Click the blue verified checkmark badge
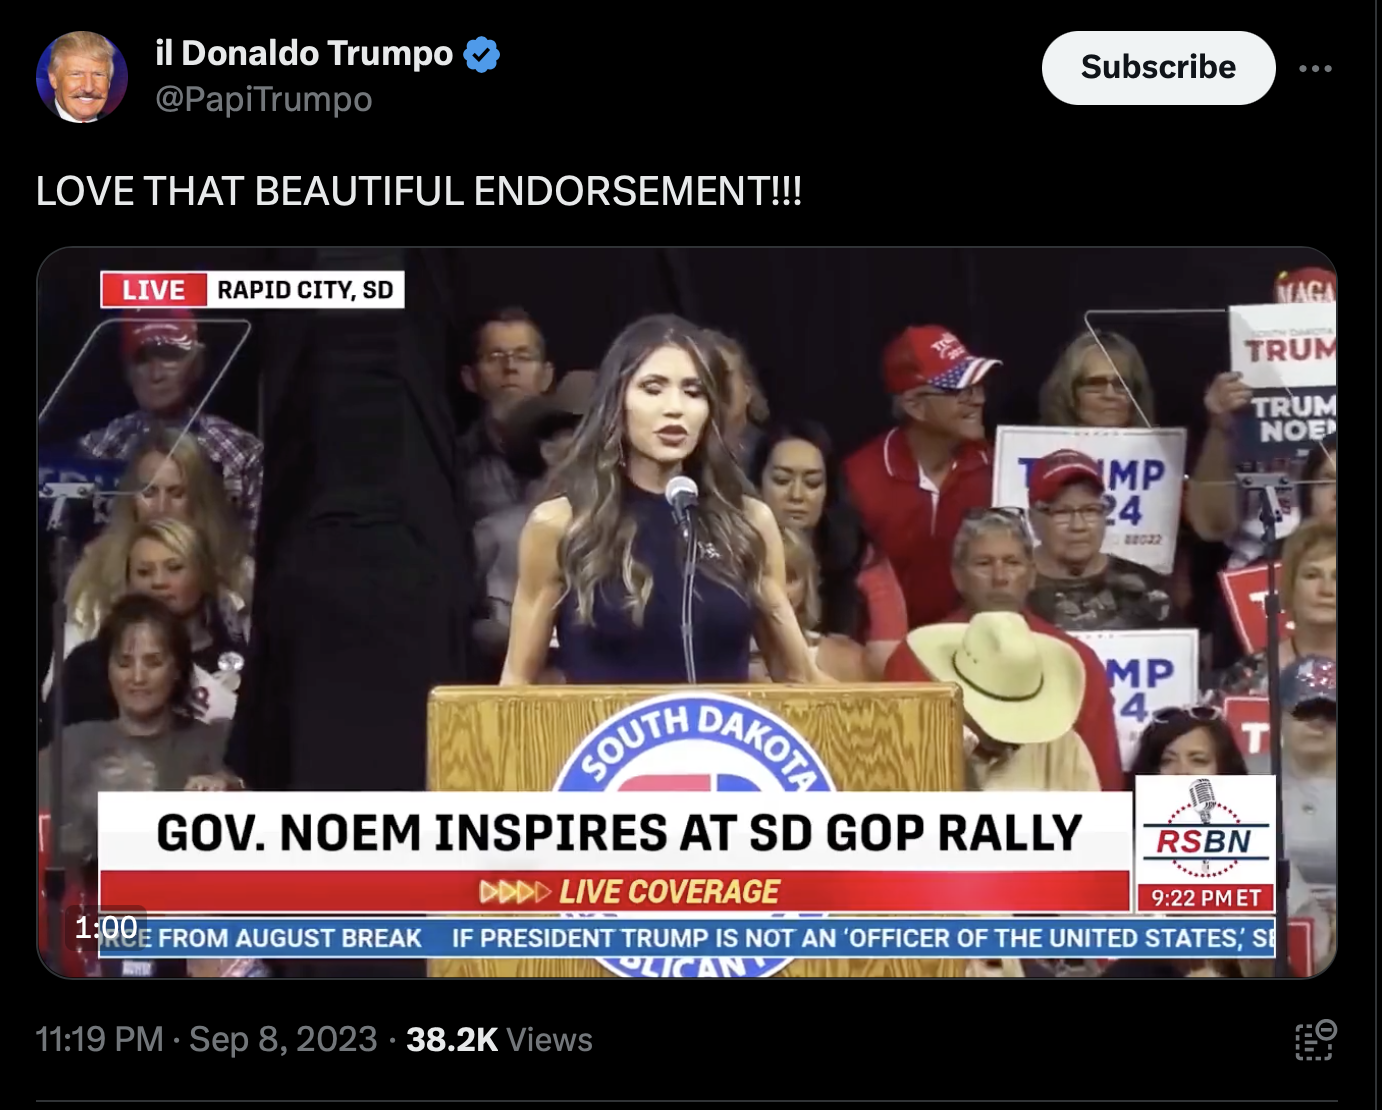The width and height of the screenshot is (1382, 1110). coord(482,54)
